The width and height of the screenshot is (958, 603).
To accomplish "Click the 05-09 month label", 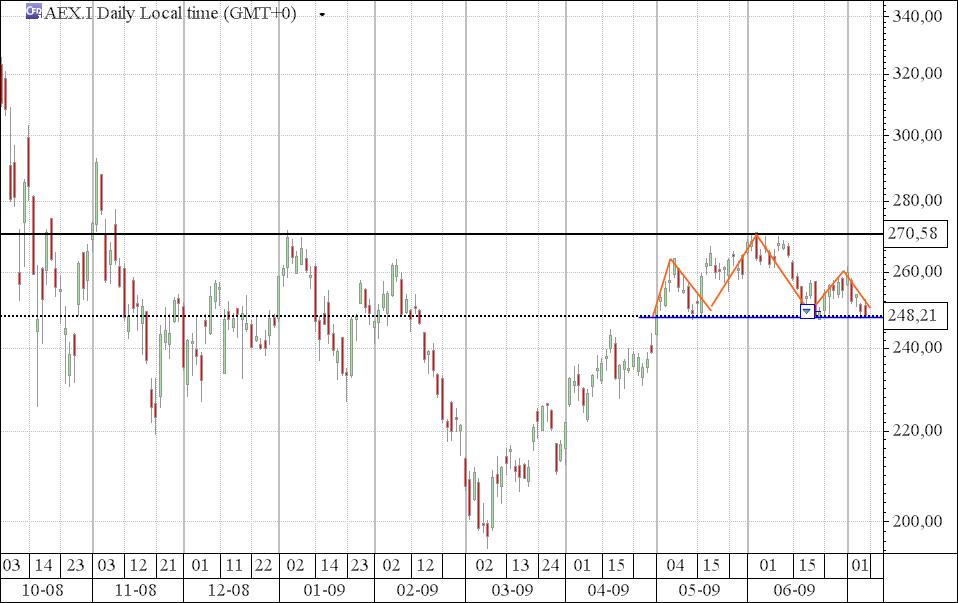I will (x=700, y=591).
